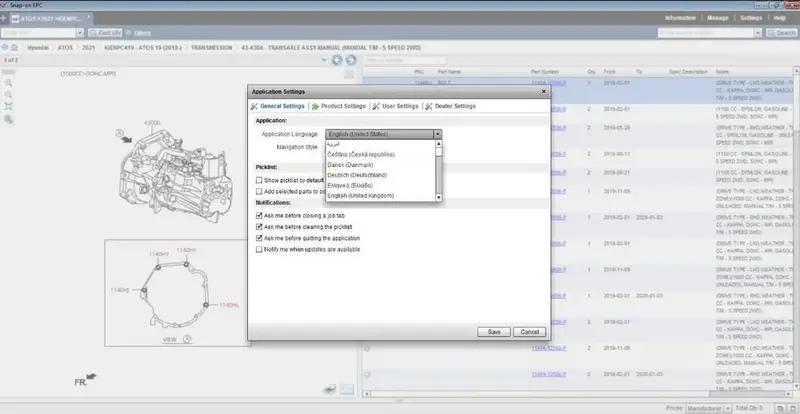Open the Information menu
Viewport: 800px width, 414px height.
(680, 18)
